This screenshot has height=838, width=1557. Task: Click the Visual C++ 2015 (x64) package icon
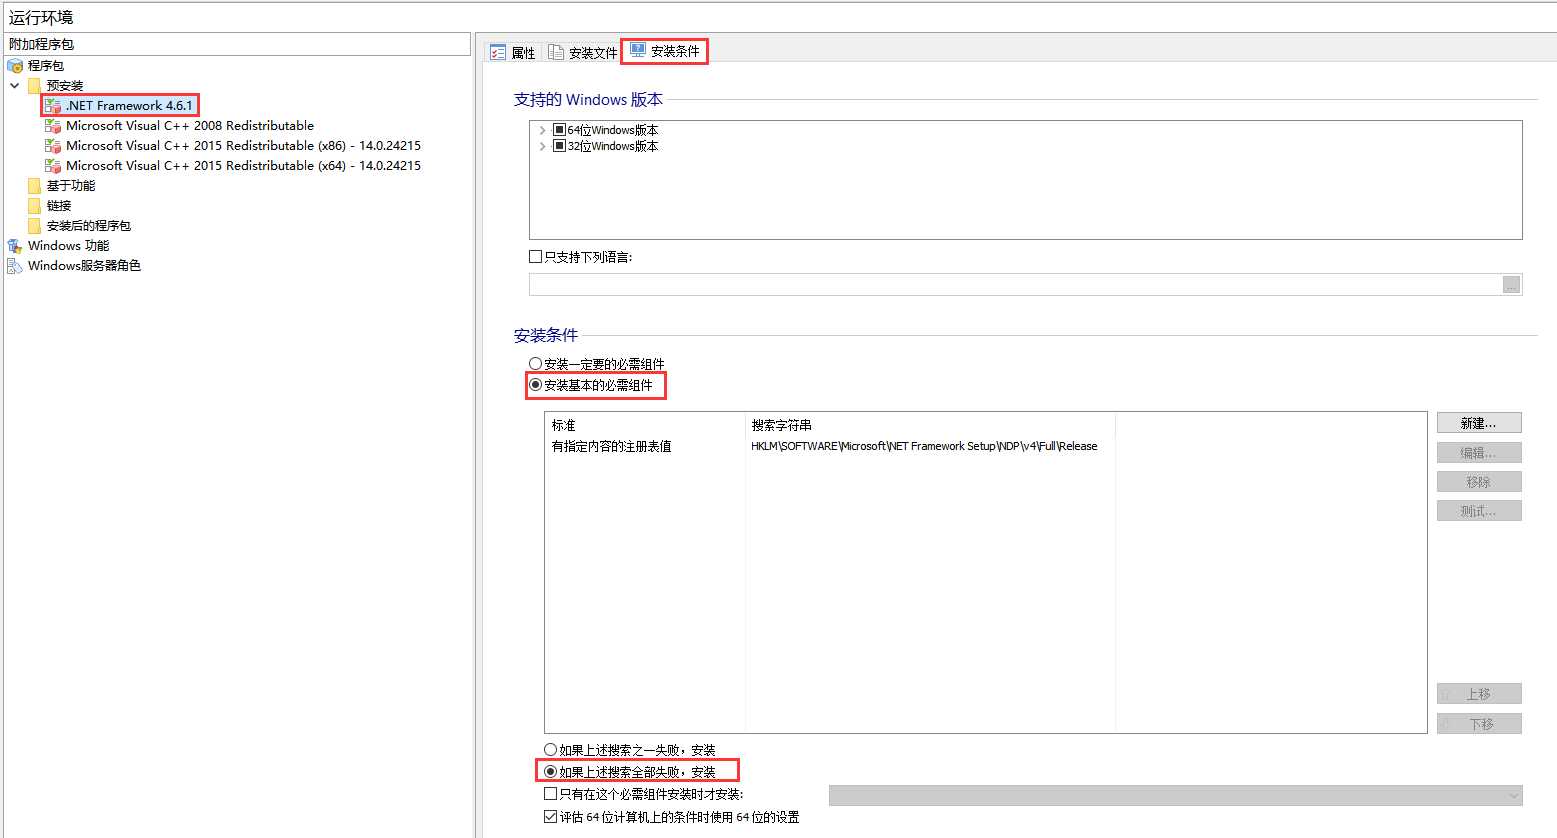pos(53,166)
